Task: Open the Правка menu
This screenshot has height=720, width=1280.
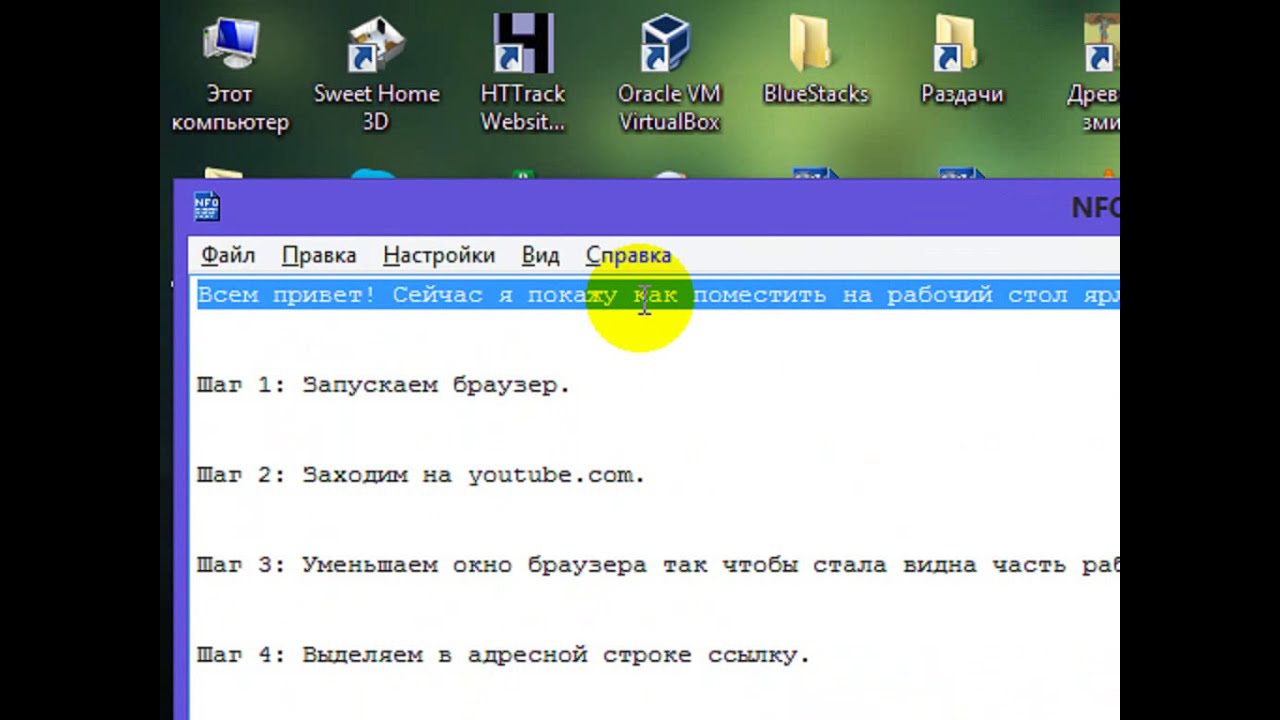Action: pos(319,255)
